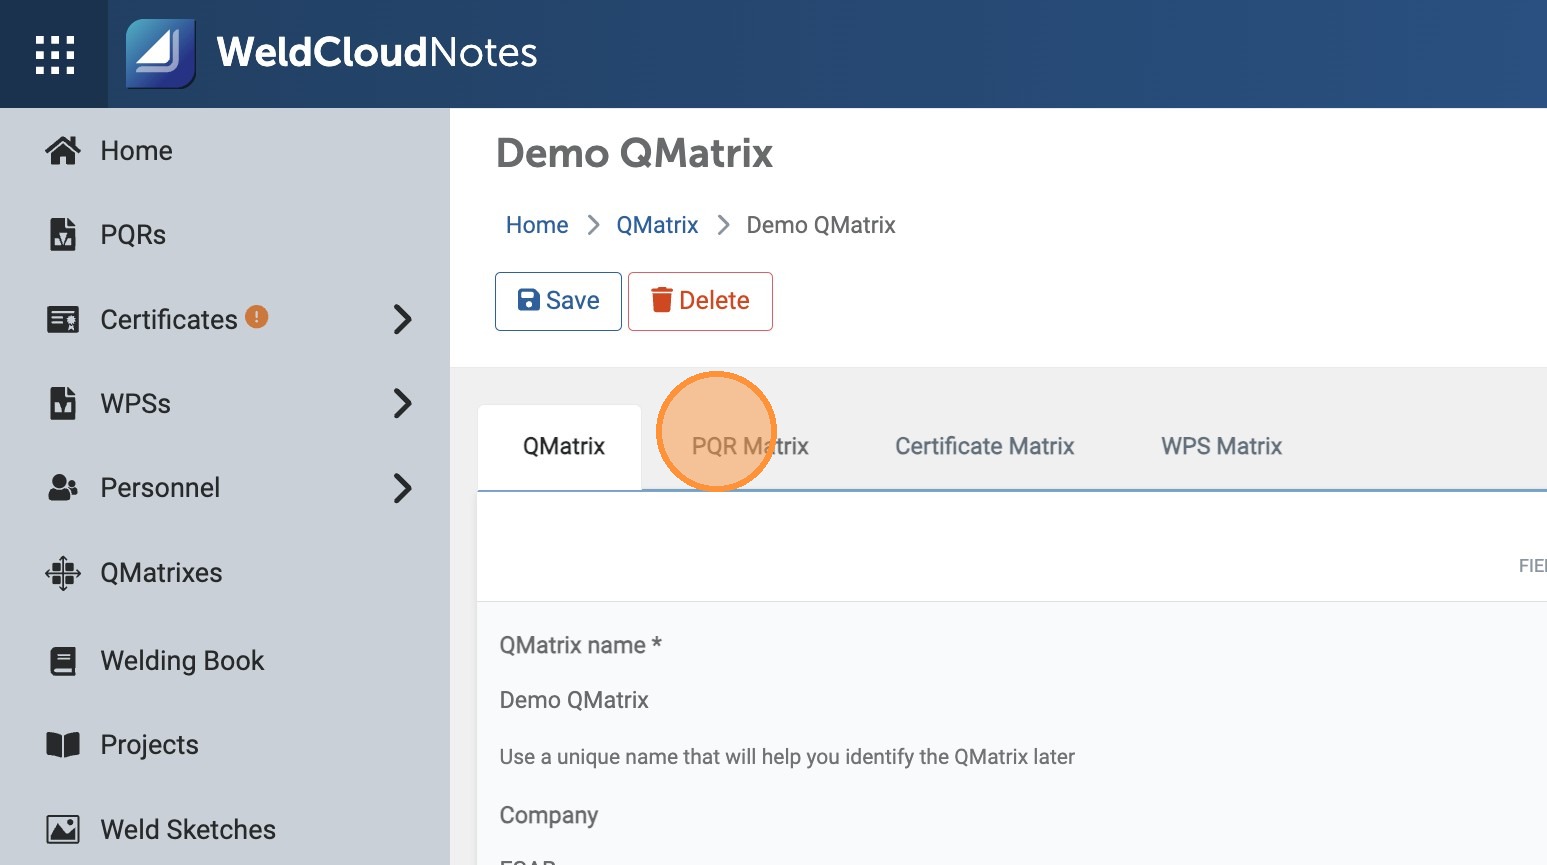The image size is (1547, 865).
Task: Click the QMatrix name input field
Action: pyautogui.click(x=800, y=700)
